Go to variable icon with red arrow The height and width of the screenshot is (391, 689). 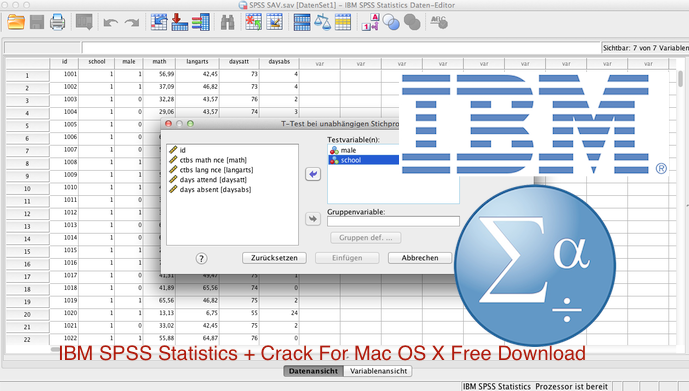point(180,22)
